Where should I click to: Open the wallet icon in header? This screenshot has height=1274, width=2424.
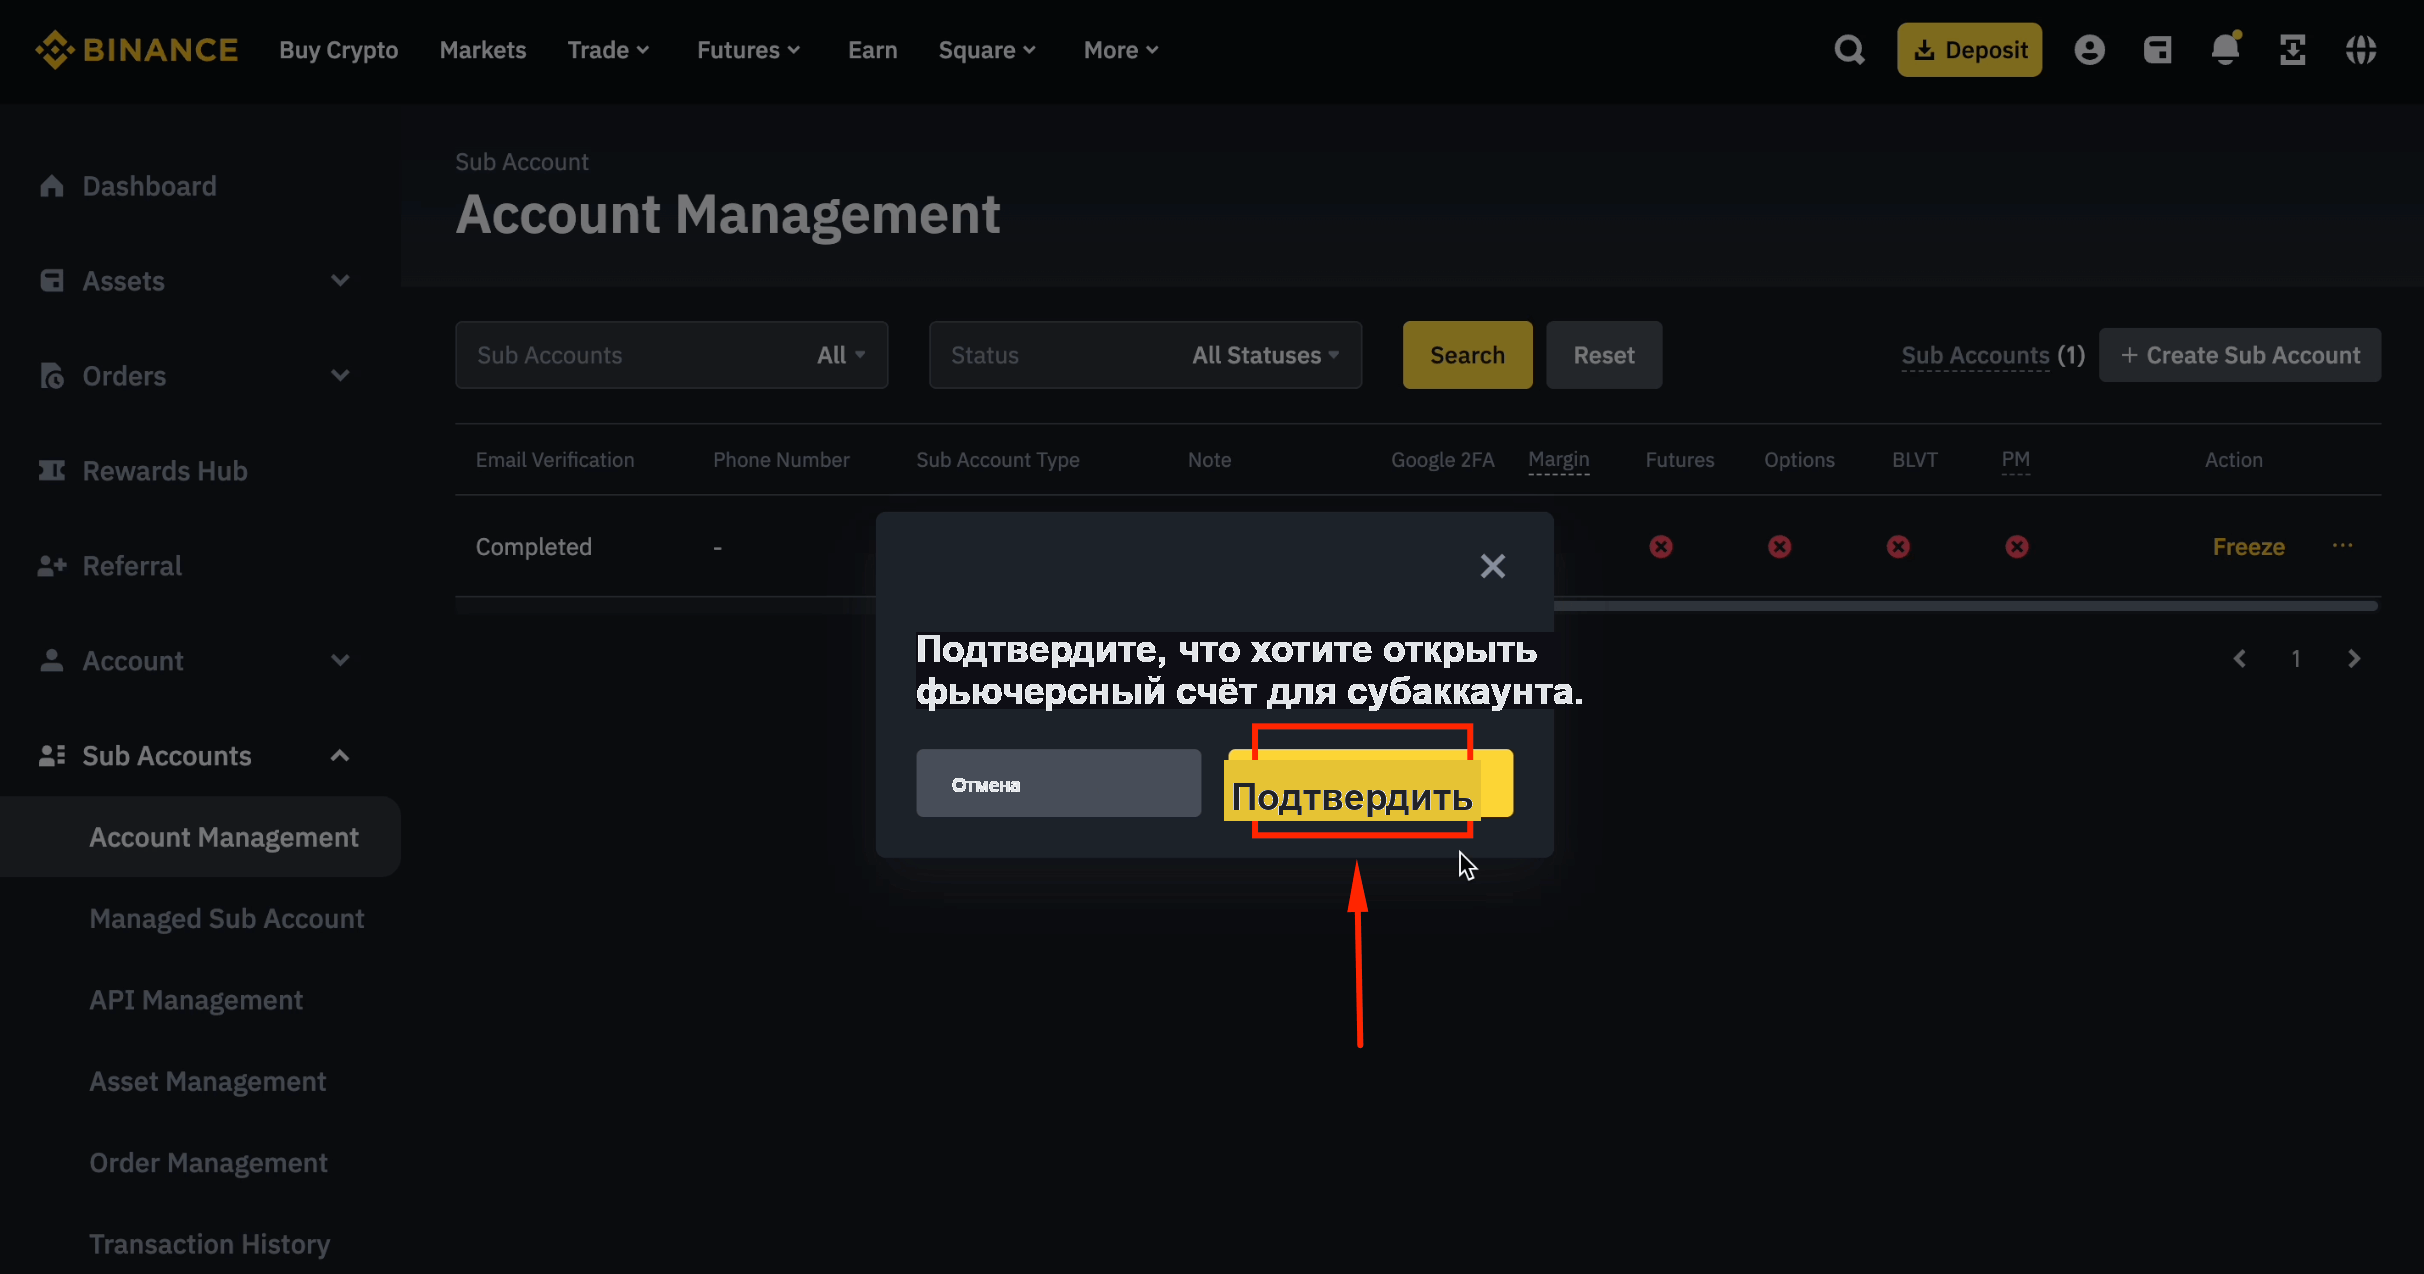coord(2157,50)
